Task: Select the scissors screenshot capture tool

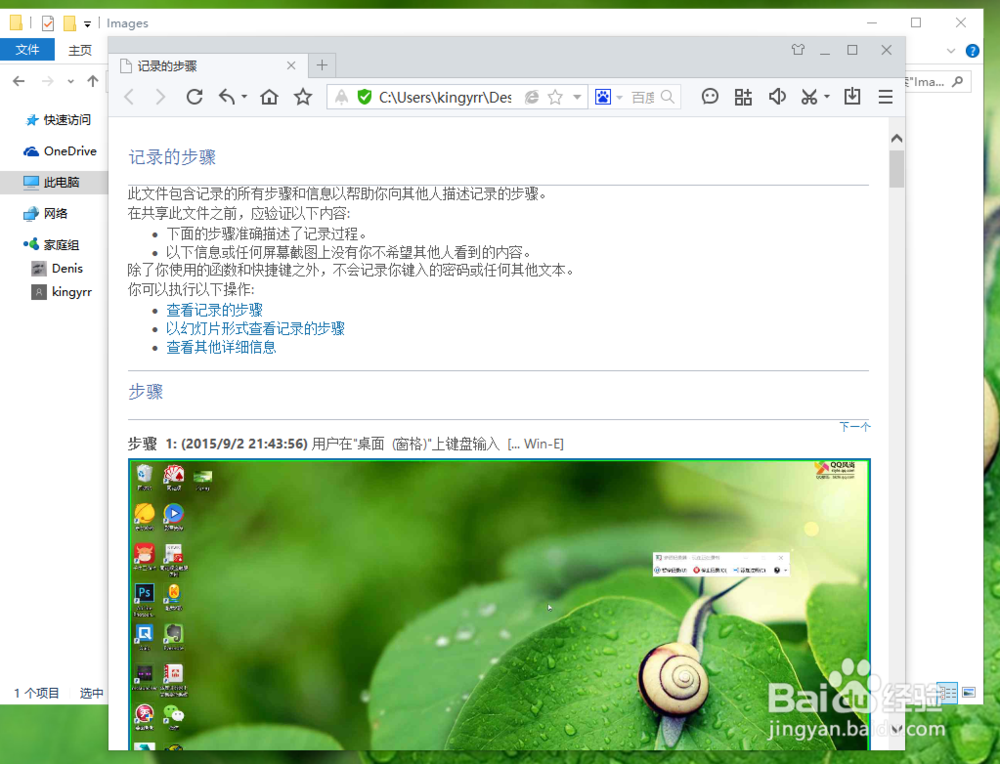Action: click(x=806, y=97)
